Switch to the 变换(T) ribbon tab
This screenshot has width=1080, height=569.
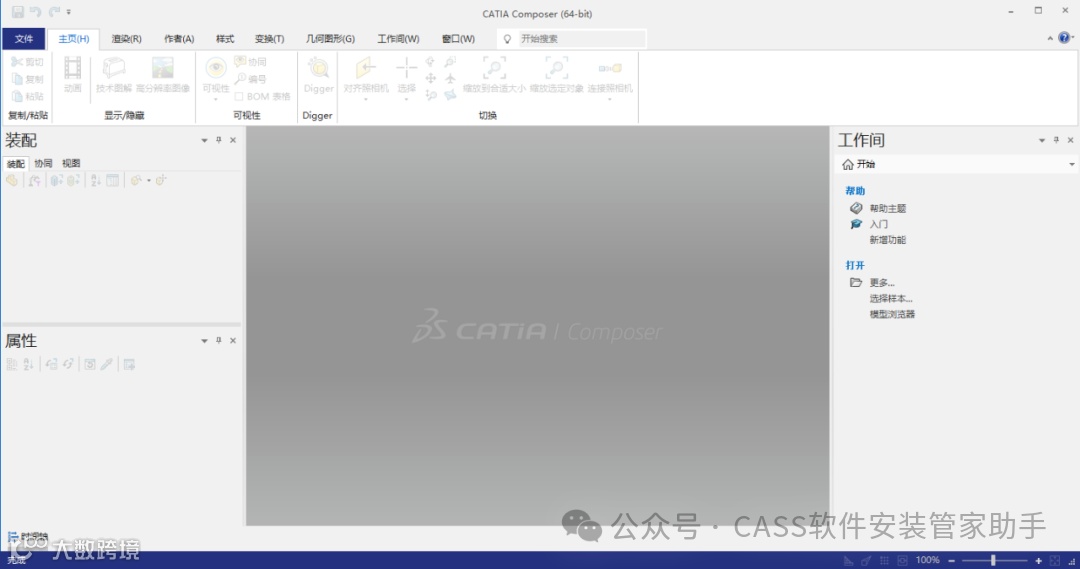[269, 39]
